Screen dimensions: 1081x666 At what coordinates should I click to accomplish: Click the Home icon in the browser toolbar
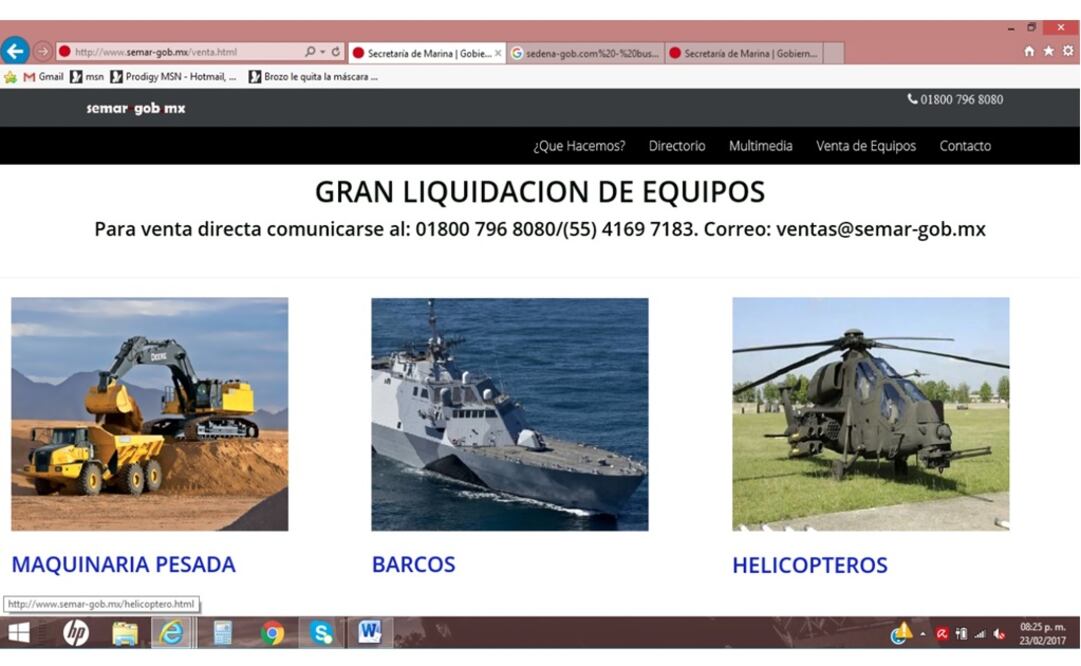point(1030,53)
